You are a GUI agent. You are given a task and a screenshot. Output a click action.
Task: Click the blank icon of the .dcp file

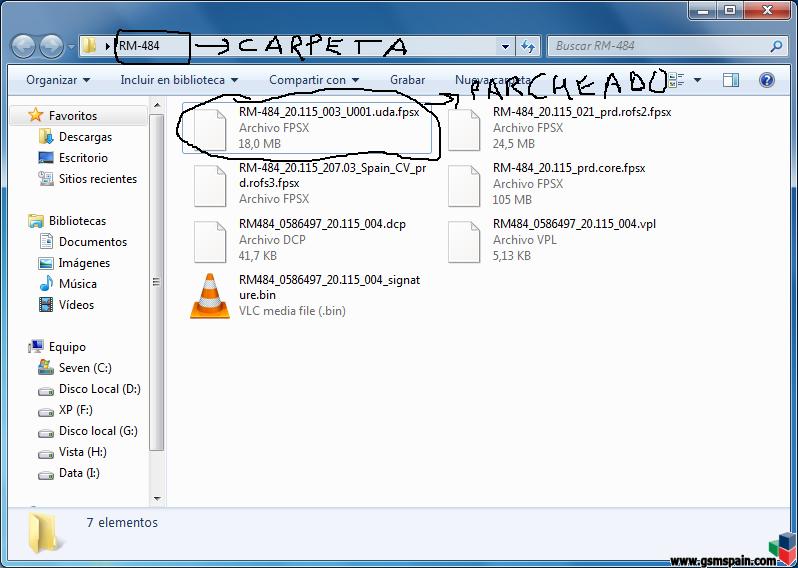point(210,242)
